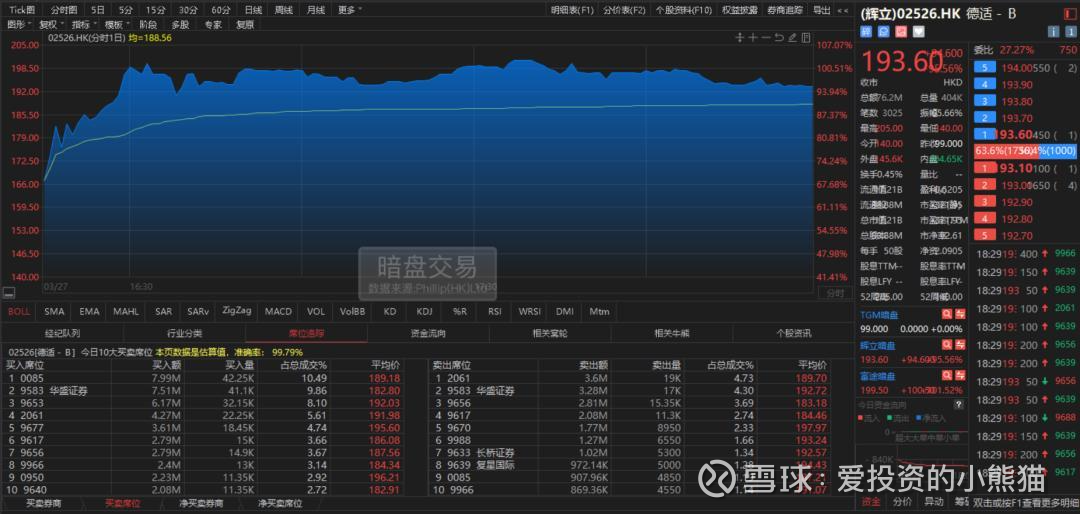Viewport: 1080px width, 514px height.
Task: Open the 月线 monthly chart
Action: point(315,10)
